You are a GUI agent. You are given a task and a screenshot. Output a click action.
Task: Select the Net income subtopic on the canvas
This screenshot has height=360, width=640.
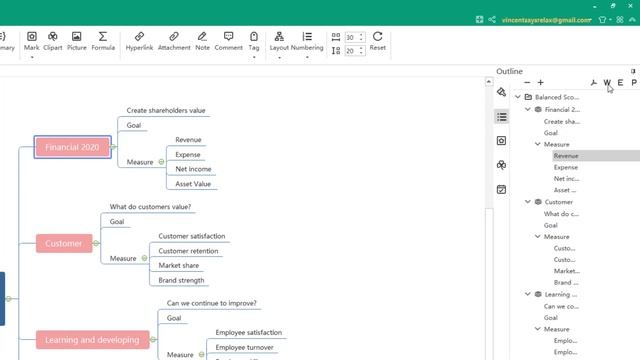(x=193, y=169)
